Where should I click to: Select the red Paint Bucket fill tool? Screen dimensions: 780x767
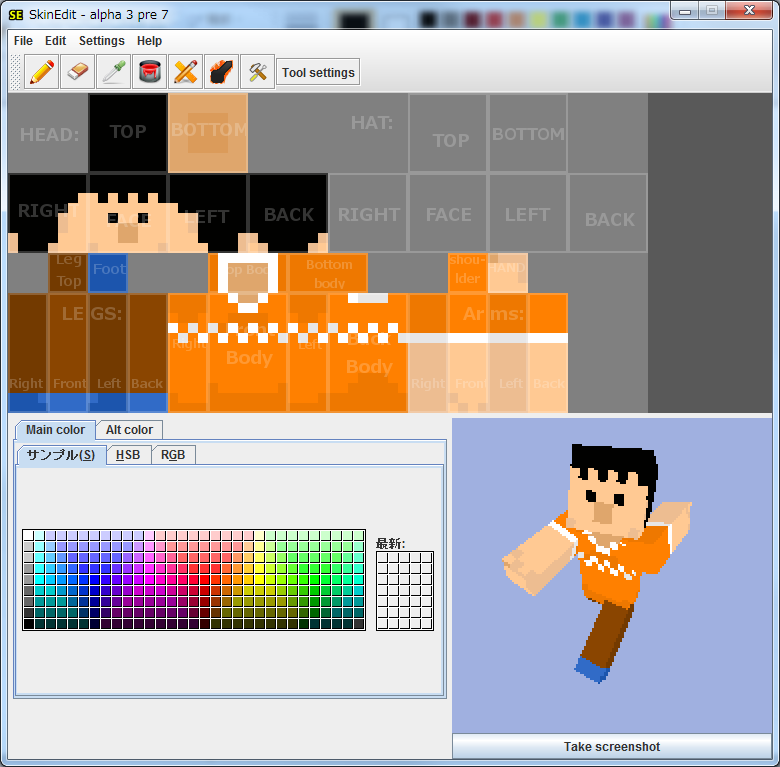(150, 72)
